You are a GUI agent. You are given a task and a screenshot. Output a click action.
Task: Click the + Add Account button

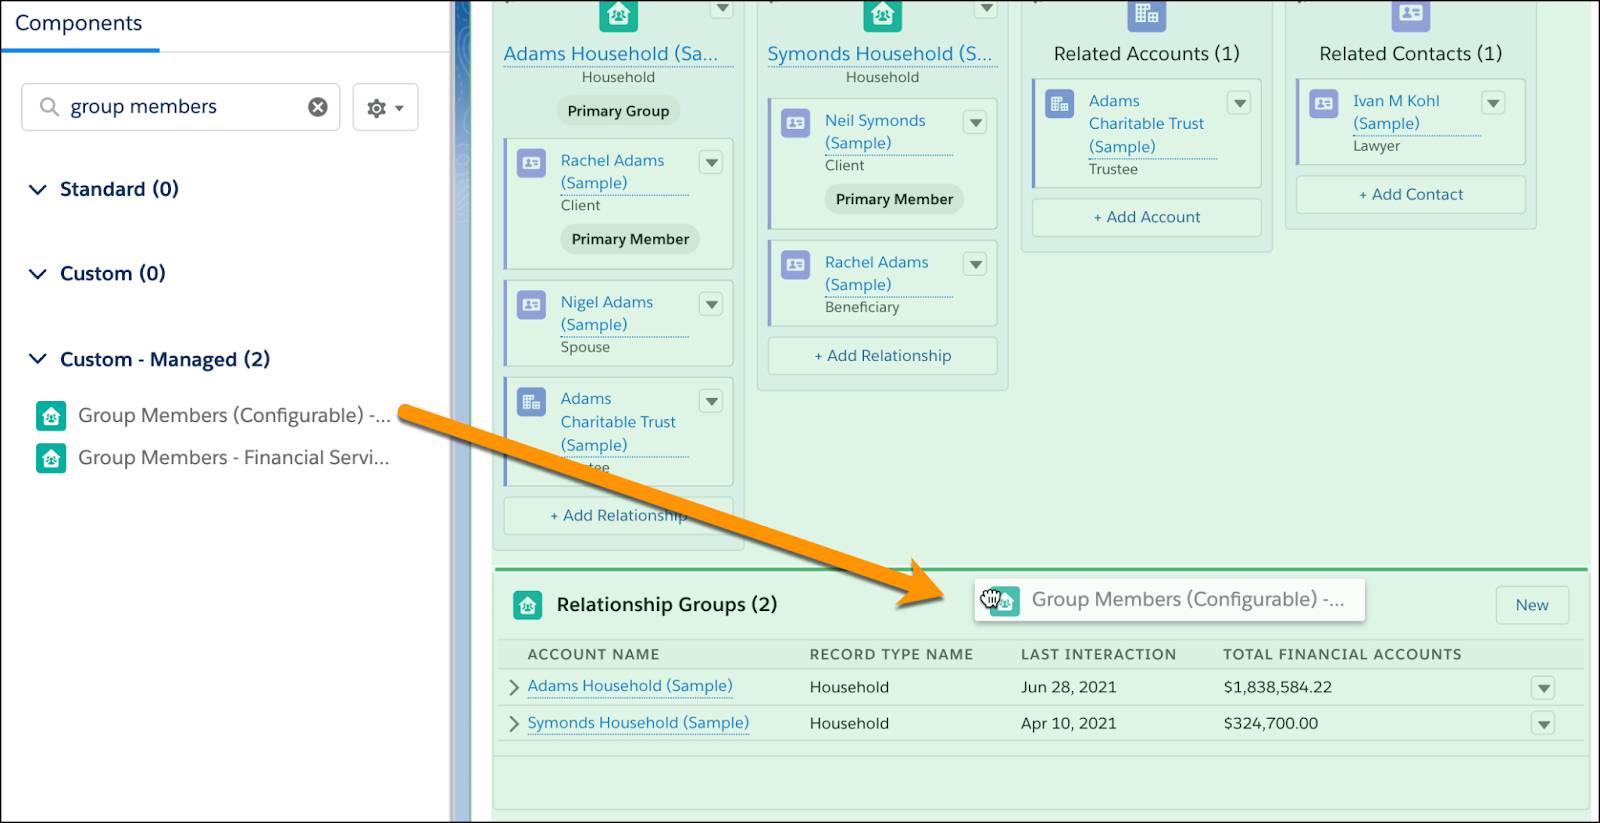[x=1146, y=217]
